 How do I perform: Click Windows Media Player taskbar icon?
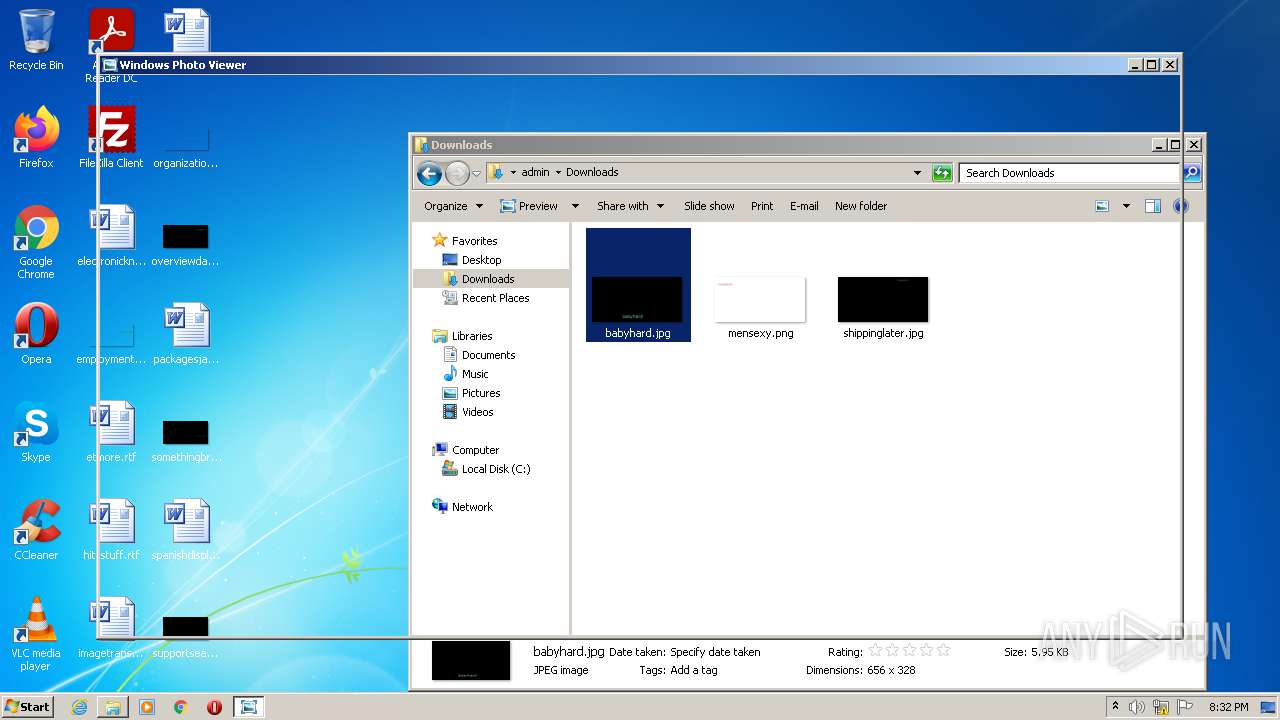[147, 707]
